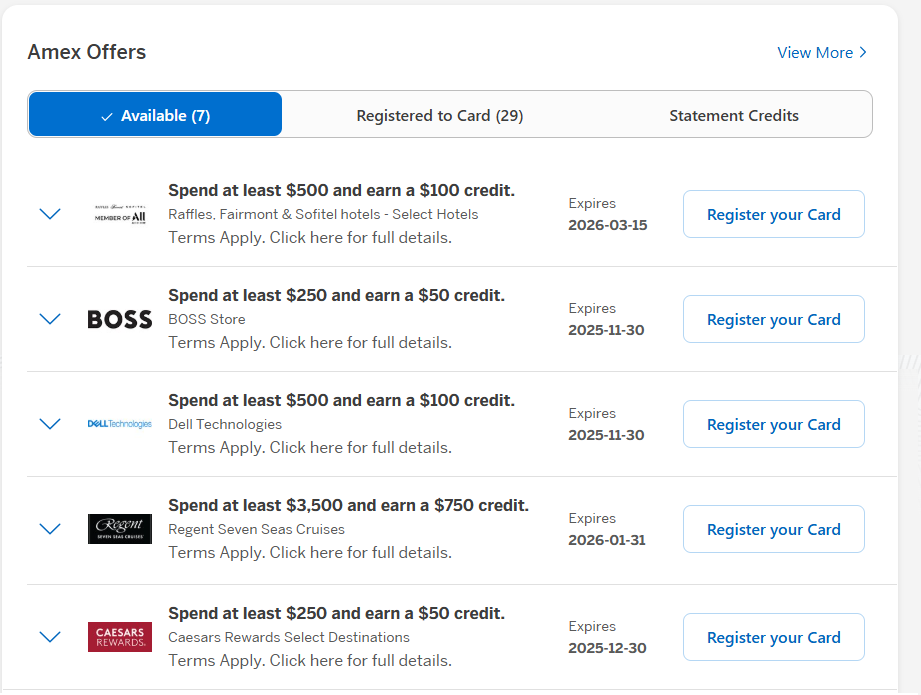This screenshot has height=695, width=921.
Task: Register your Card for BOSS Store offer
Action: [773, 319]
